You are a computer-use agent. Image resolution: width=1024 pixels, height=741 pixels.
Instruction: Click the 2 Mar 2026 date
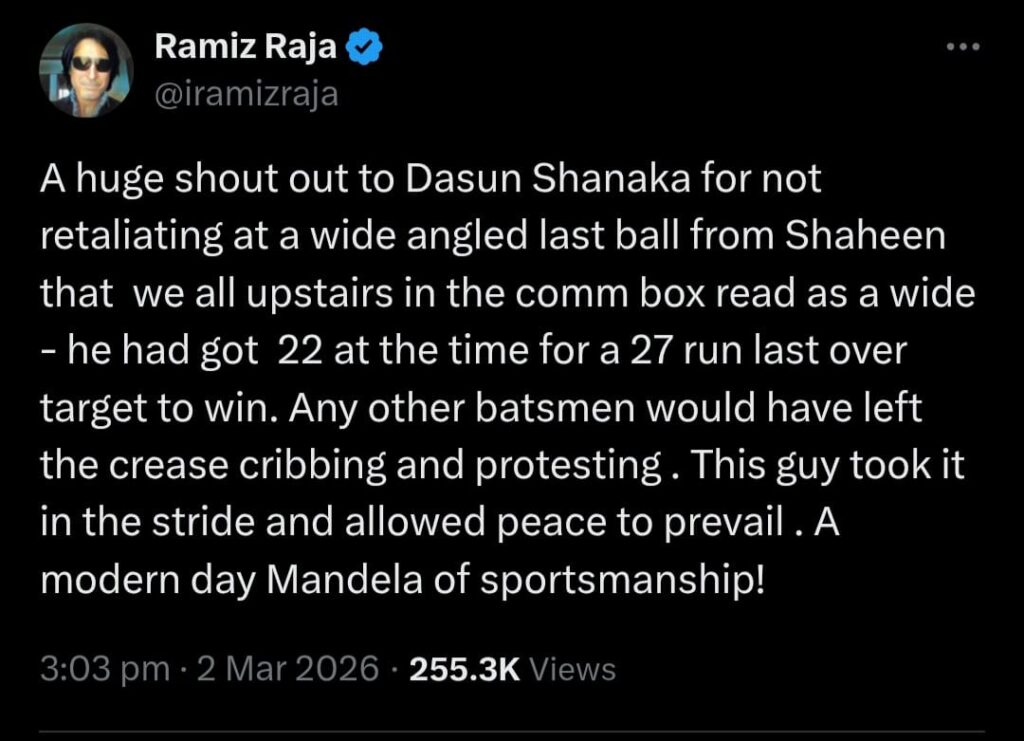(x=286, y=668)
